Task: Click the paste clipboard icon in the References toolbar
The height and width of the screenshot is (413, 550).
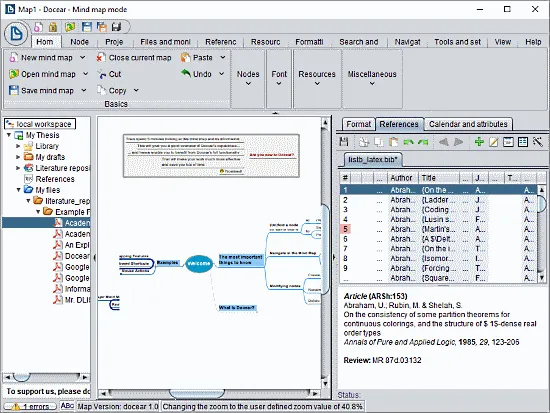Action: coord(394,142)
